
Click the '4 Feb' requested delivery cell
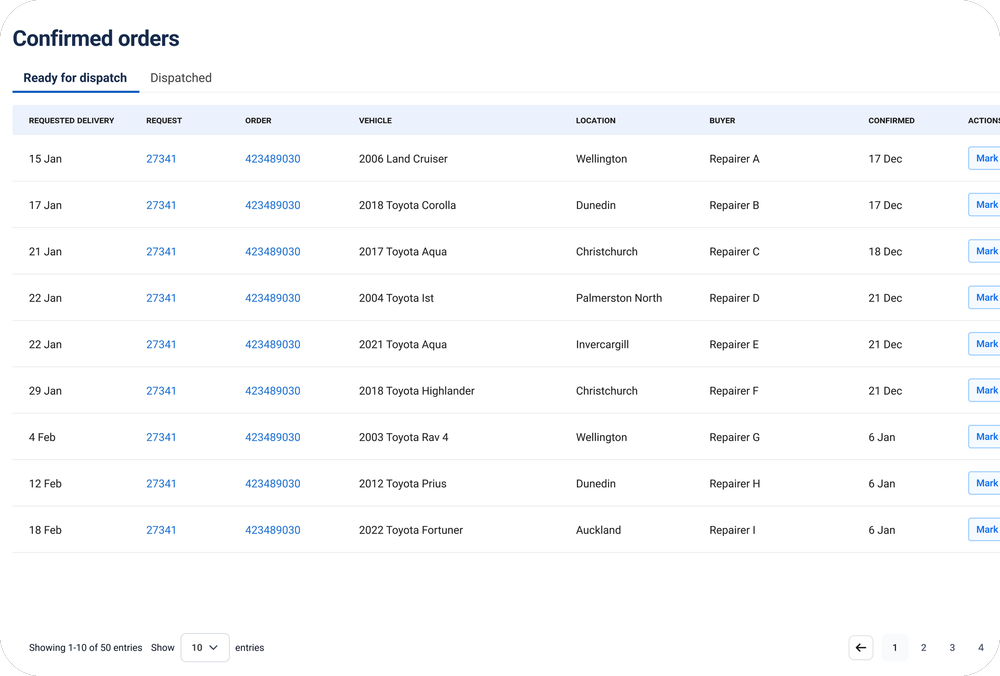42,437
